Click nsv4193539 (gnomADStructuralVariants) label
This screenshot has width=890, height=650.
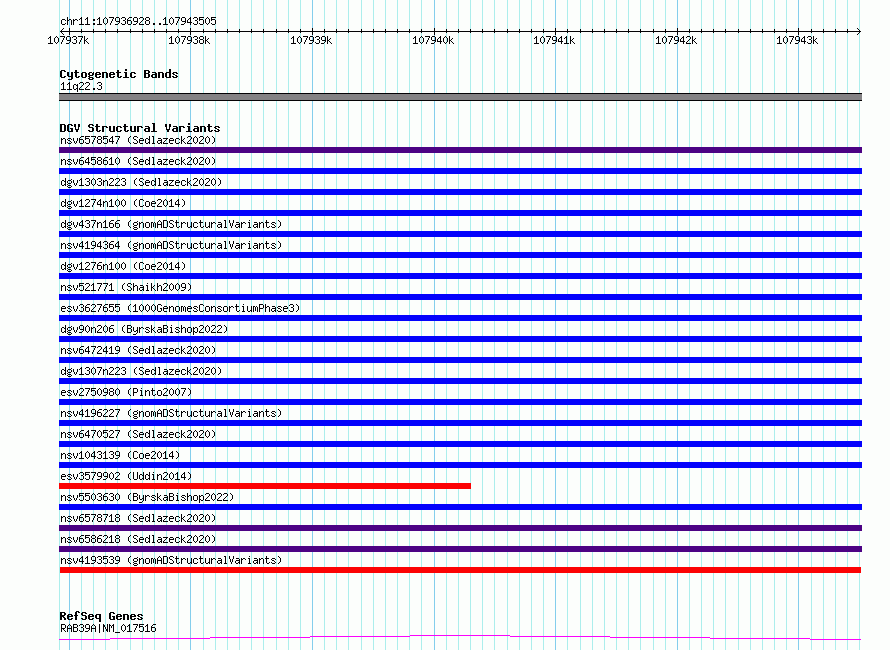click(171, 560)
